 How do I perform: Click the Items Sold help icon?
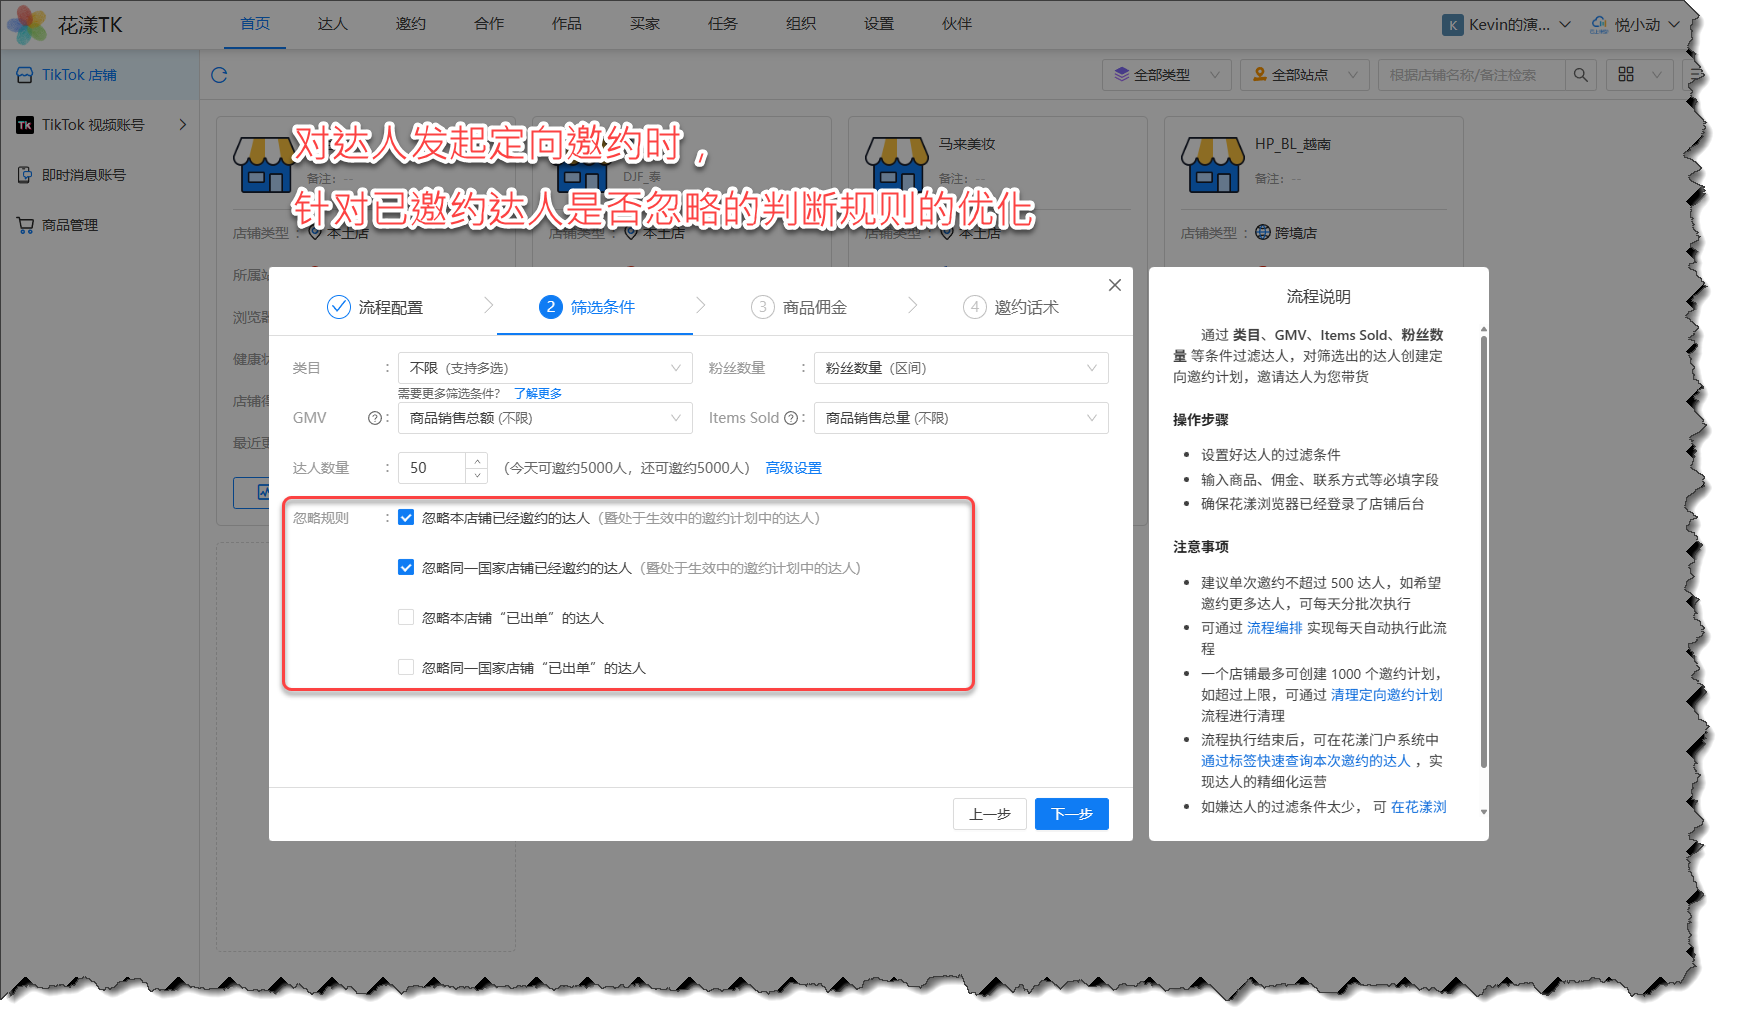click(790, 418)
